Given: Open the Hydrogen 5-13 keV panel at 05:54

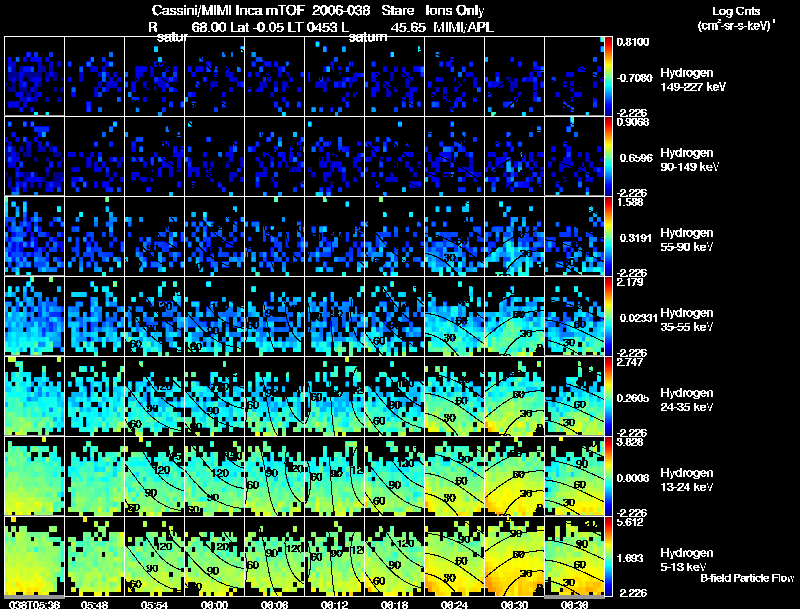Looking at the screenshot, I should pyautogui.click(x=154, y=556).
